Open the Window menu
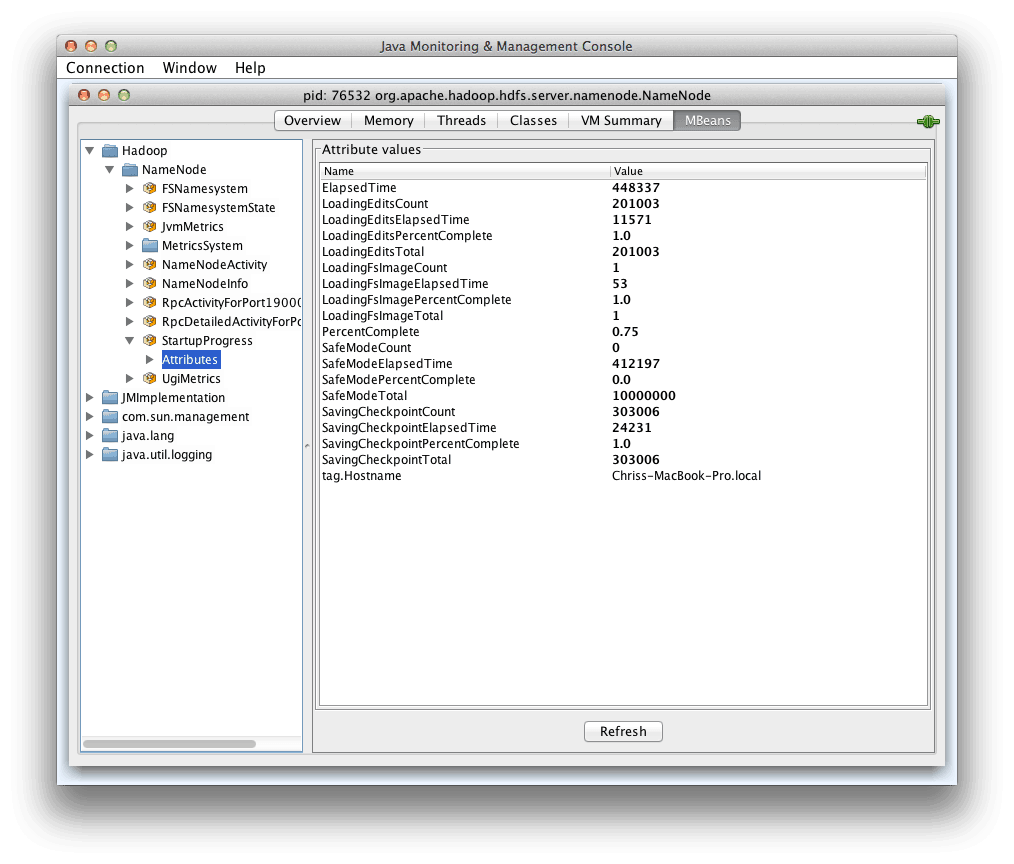The height and width of the screenshot is (864, 1014). coord(189,68)
